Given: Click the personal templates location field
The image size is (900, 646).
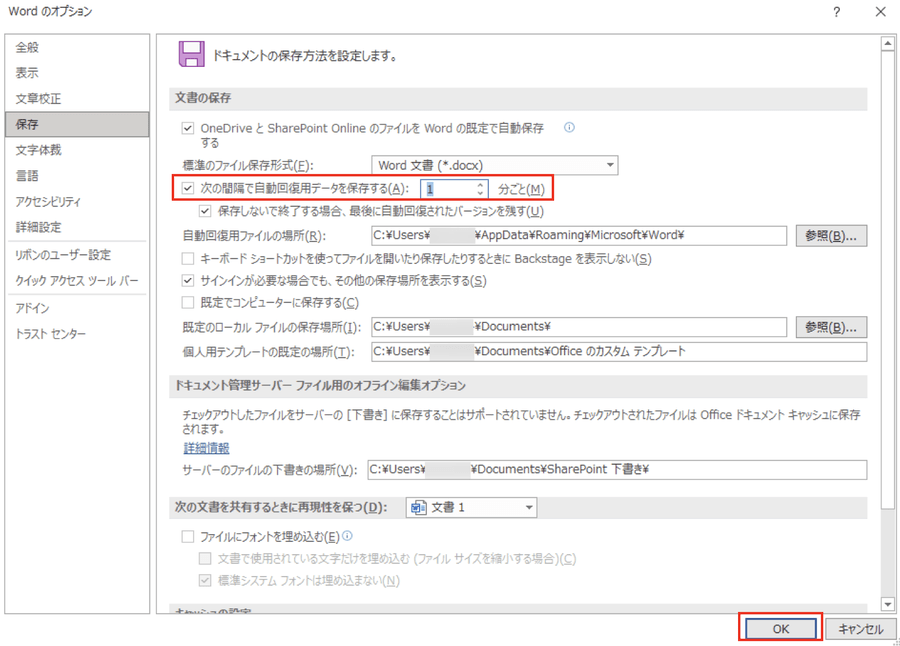Looking at the screenshot, I should (619, 351).
